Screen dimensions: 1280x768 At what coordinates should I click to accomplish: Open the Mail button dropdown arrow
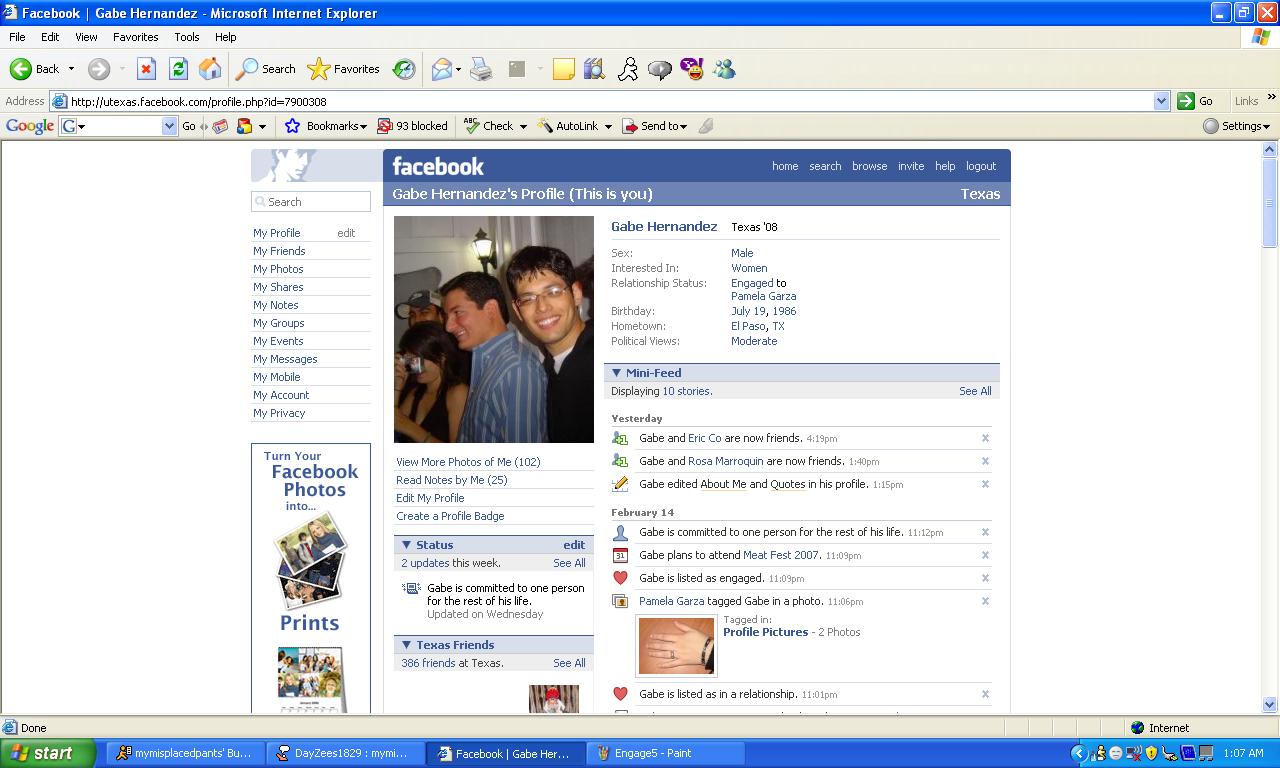[x=458, y=69]
